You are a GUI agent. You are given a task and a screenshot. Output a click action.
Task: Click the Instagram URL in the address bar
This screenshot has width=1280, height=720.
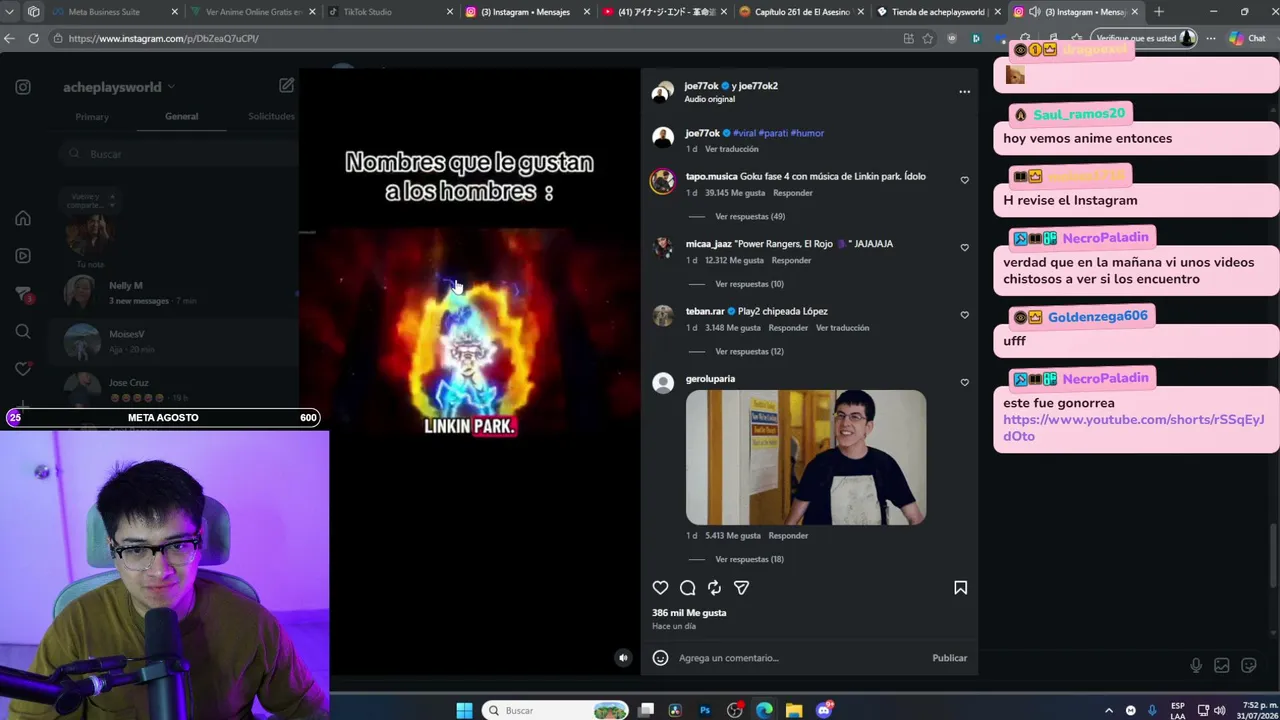pos(164,38)
